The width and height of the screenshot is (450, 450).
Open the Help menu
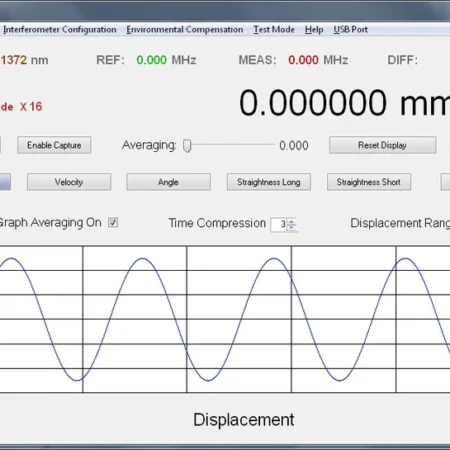pos(314,30)
